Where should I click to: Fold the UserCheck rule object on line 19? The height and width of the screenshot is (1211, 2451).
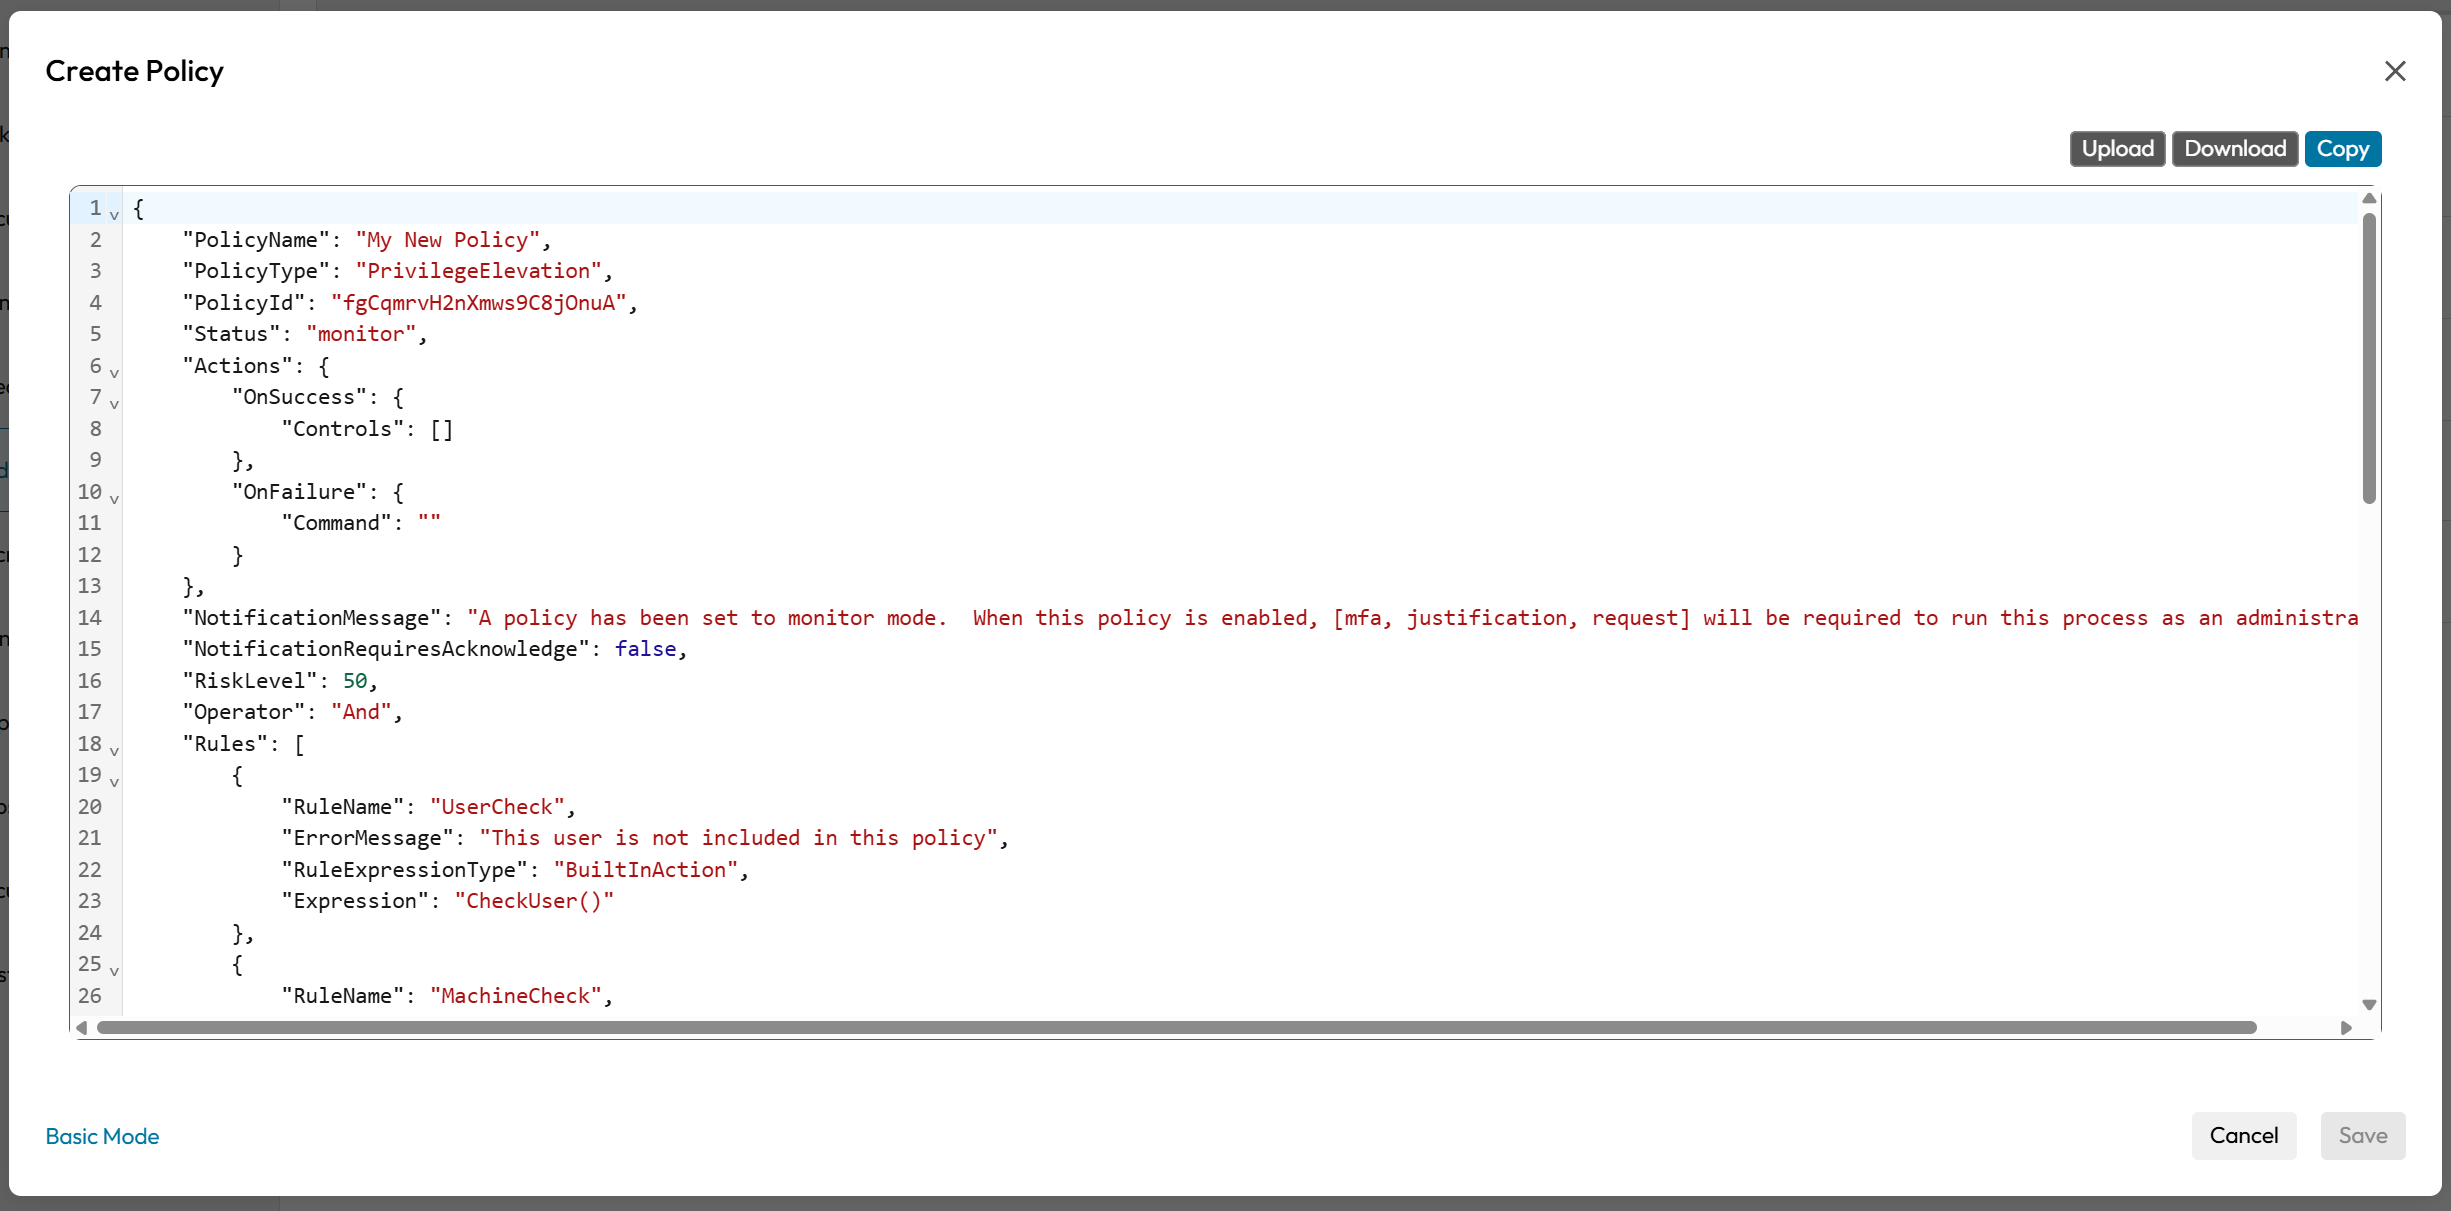coord(114,781)
